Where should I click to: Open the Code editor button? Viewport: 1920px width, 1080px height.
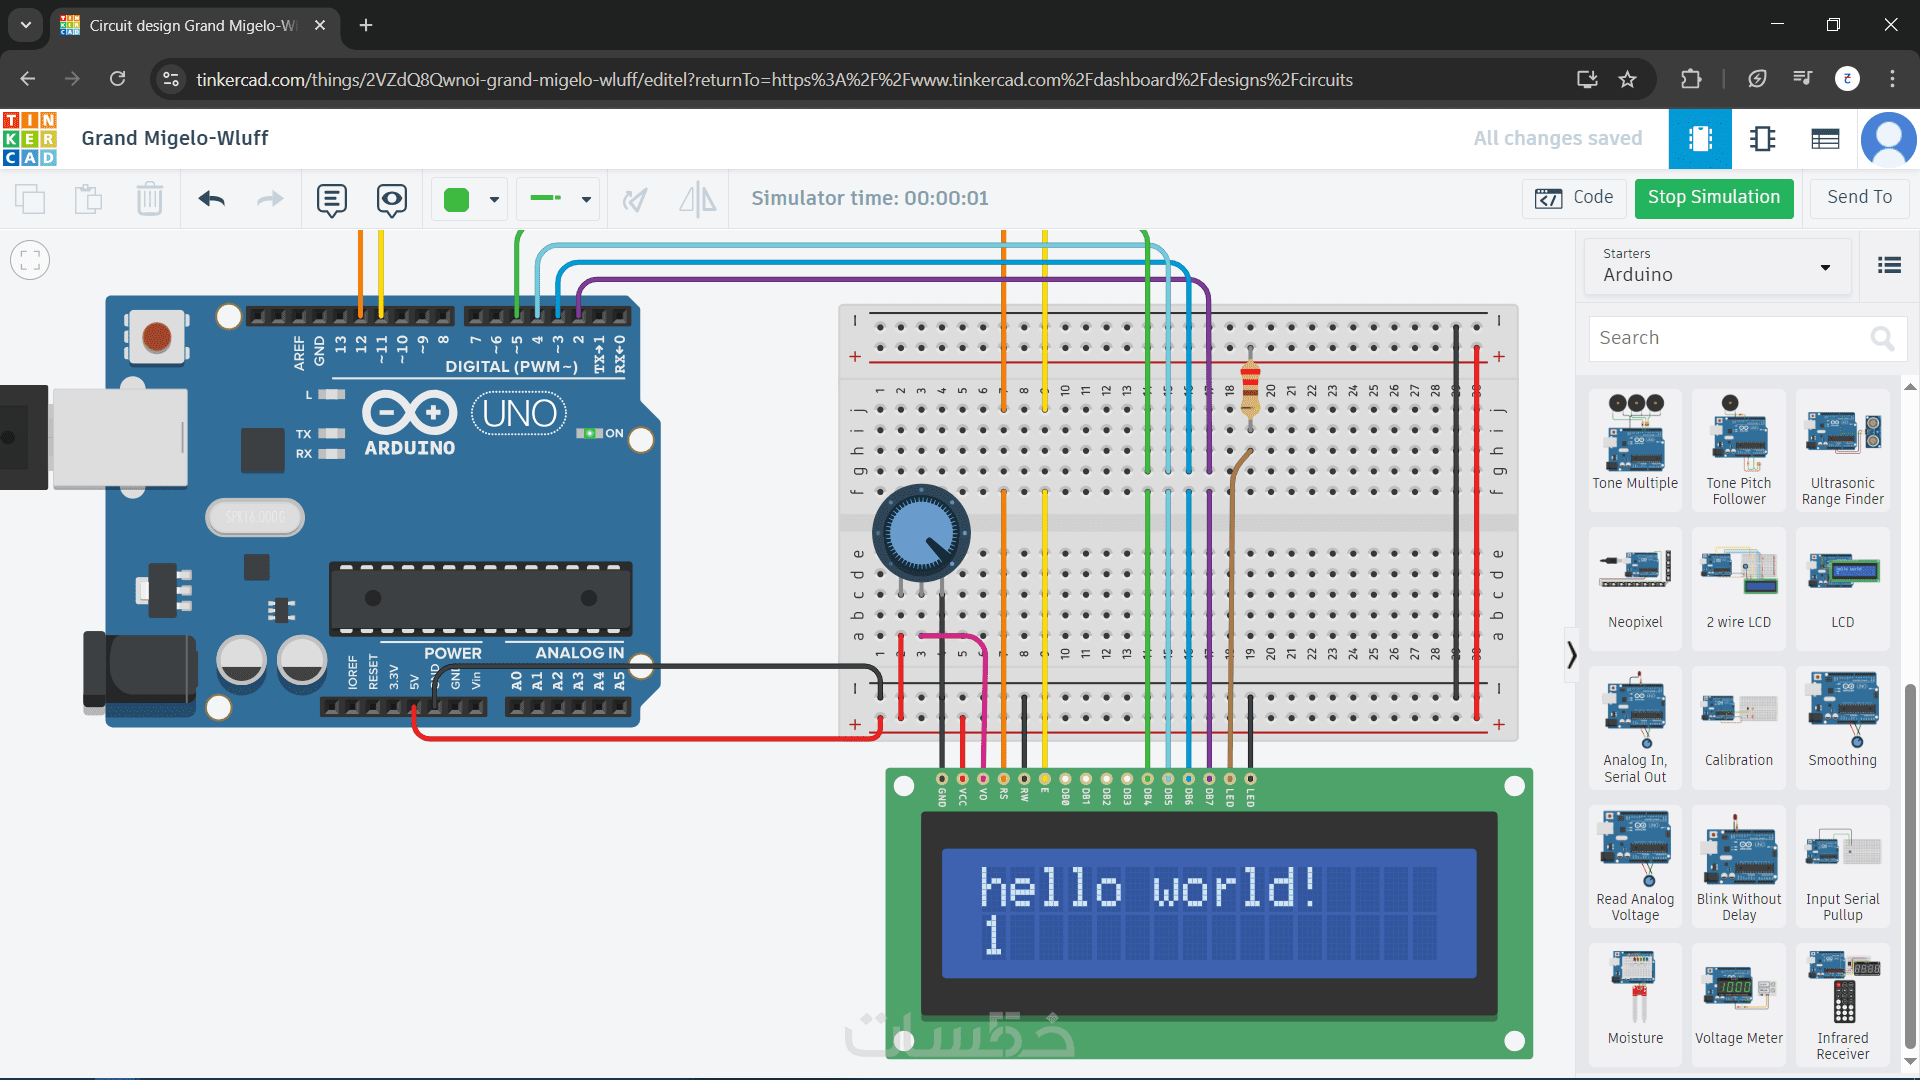point(1575,198)
